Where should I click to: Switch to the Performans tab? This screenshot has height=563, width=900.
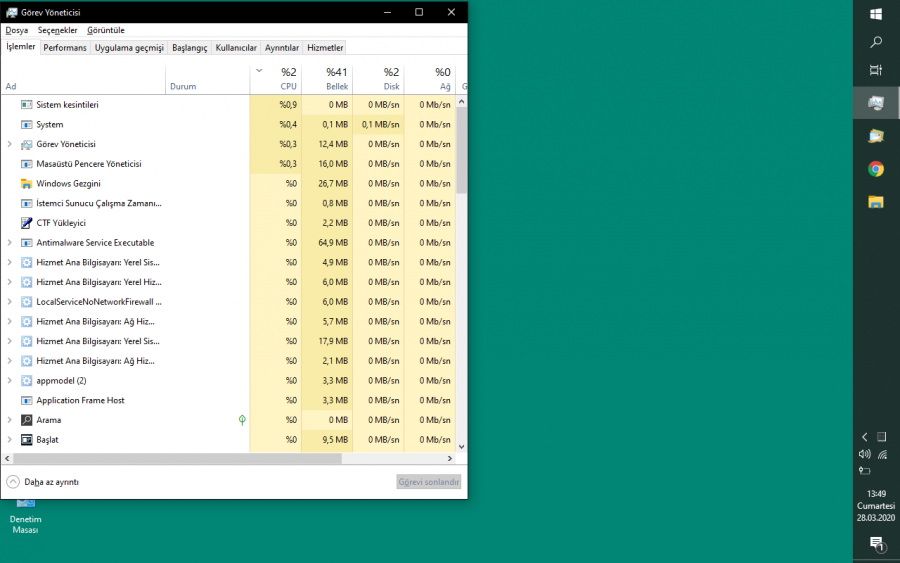65,48
